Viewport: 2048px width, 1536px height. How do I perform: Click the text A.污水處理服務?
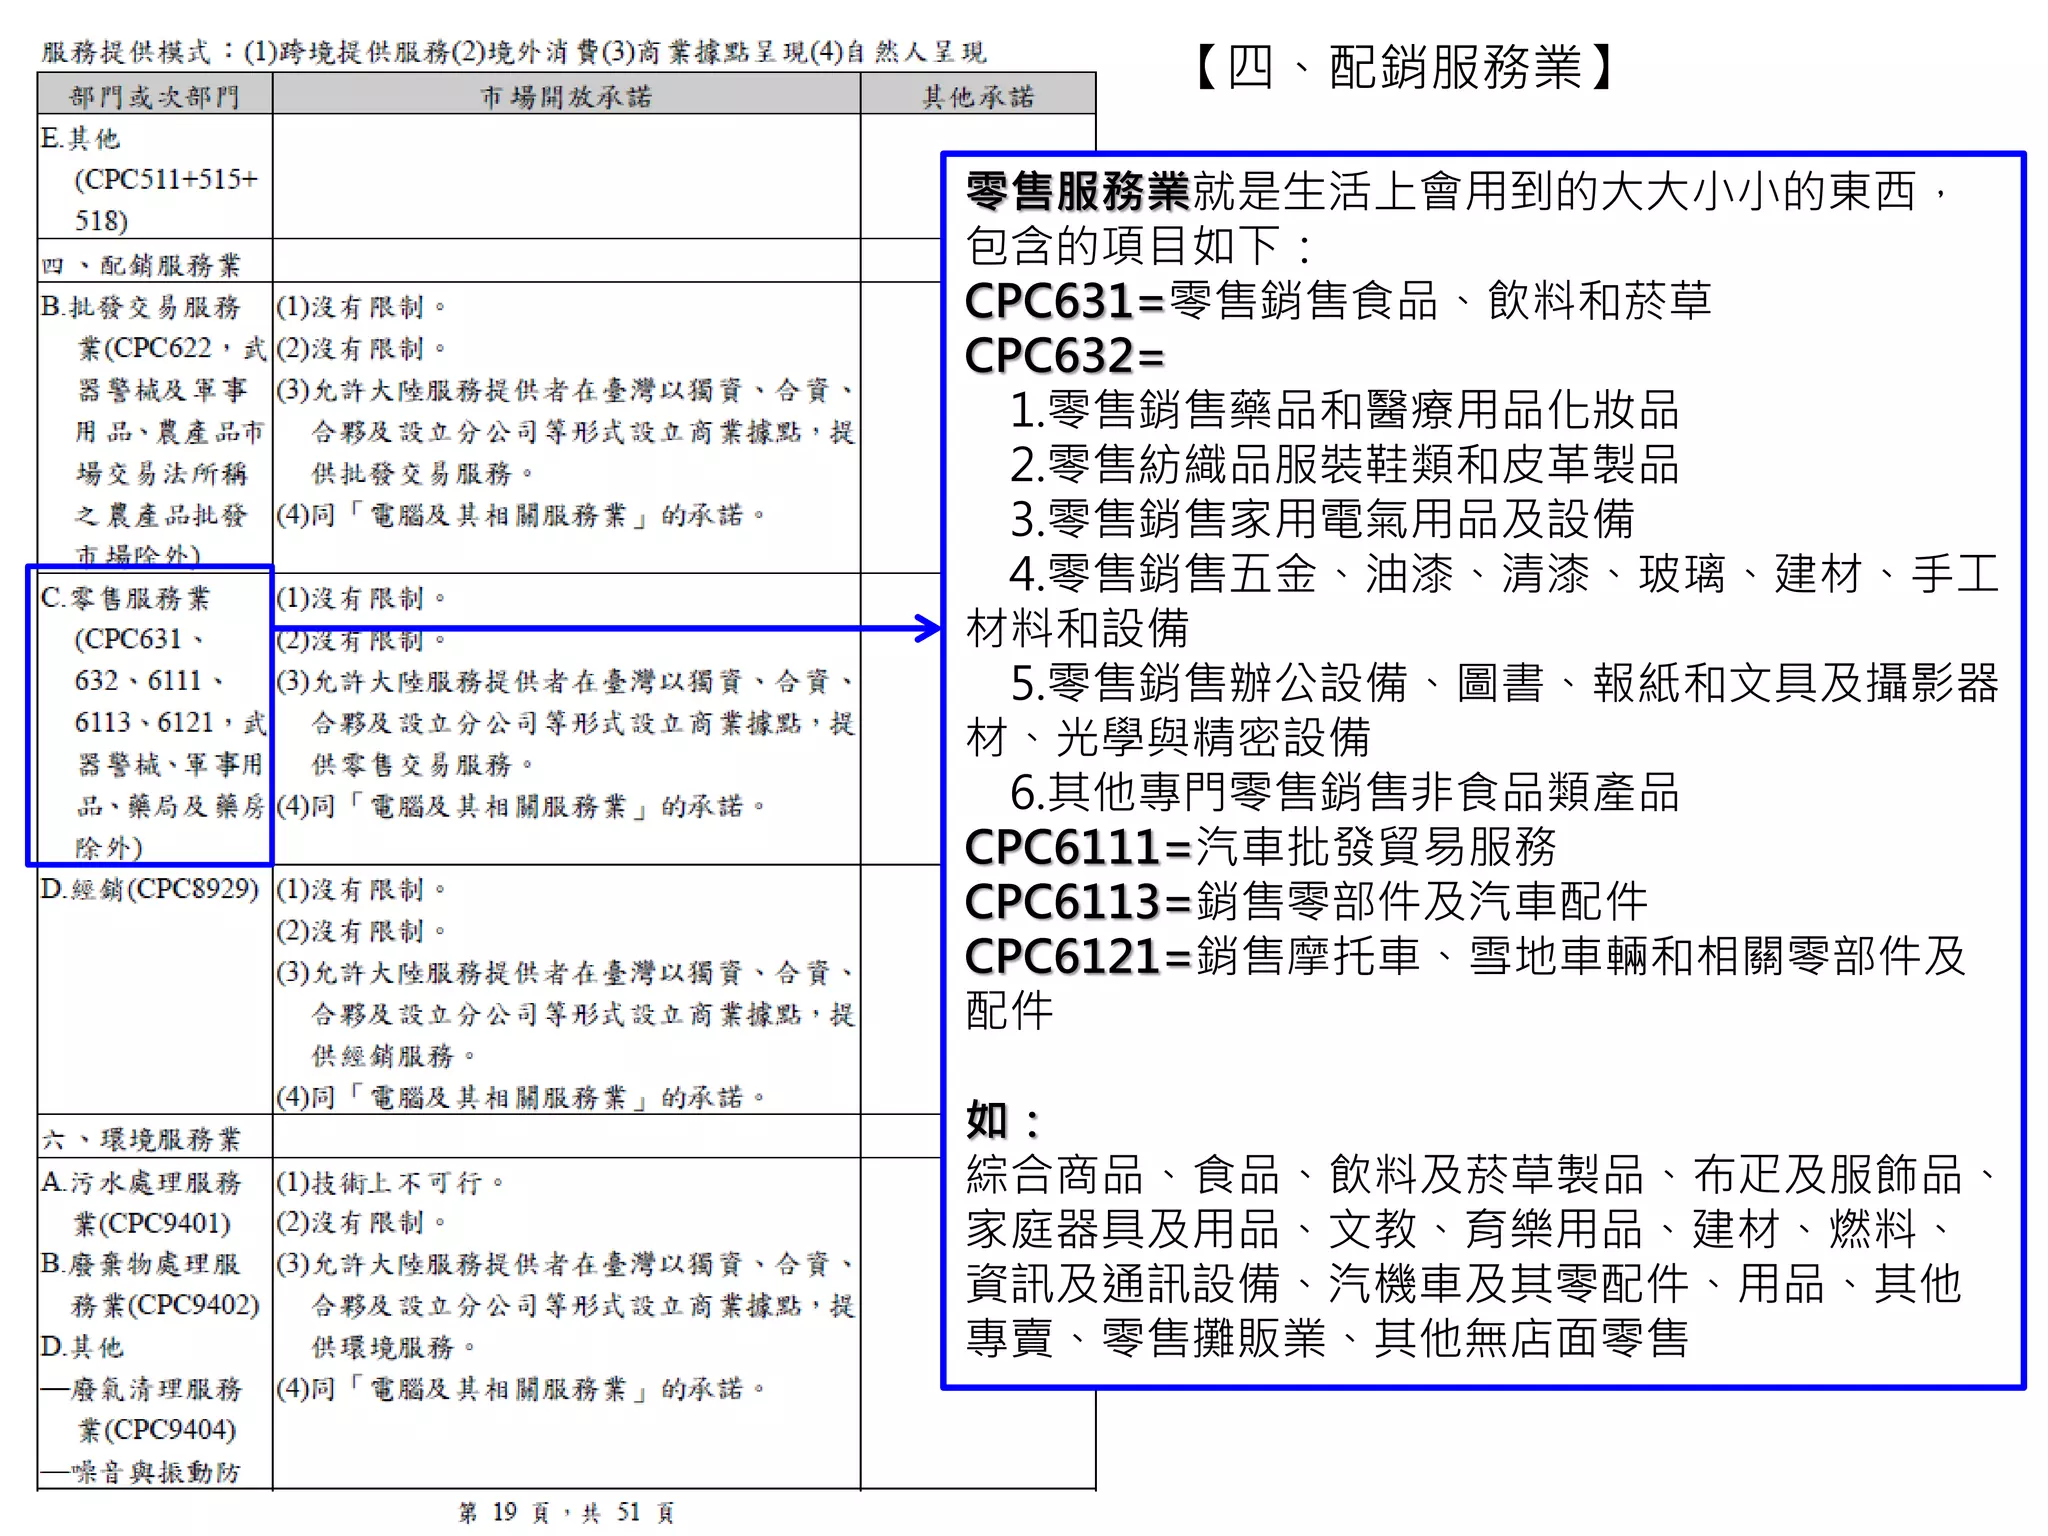pos(141,1182)
